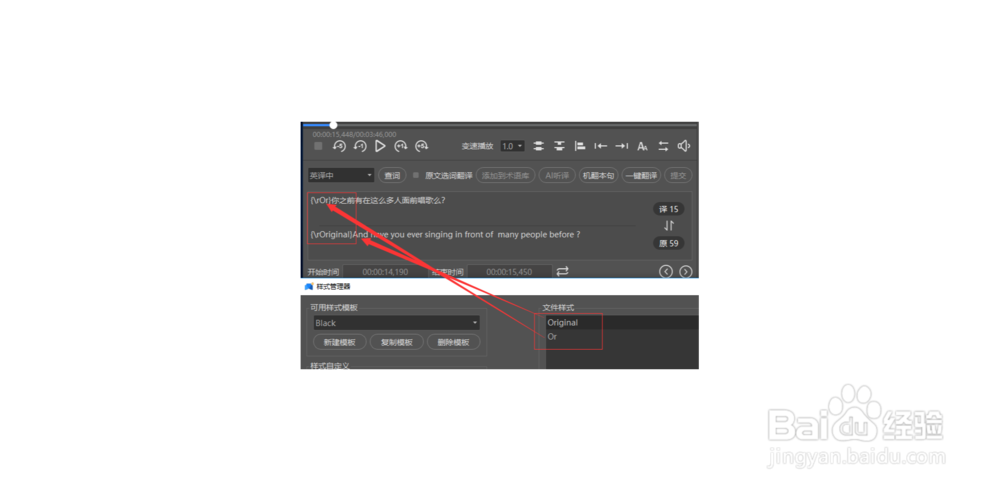Click the merge subtitle lines icon
Viewport: 1000px width, 491px height.
539,146
